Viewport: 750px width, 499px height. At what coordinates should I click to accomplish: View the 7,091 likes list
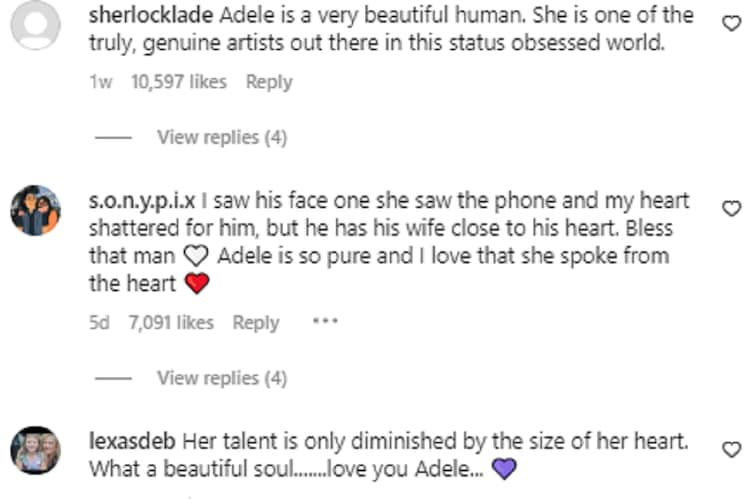[x=171, y=322]
